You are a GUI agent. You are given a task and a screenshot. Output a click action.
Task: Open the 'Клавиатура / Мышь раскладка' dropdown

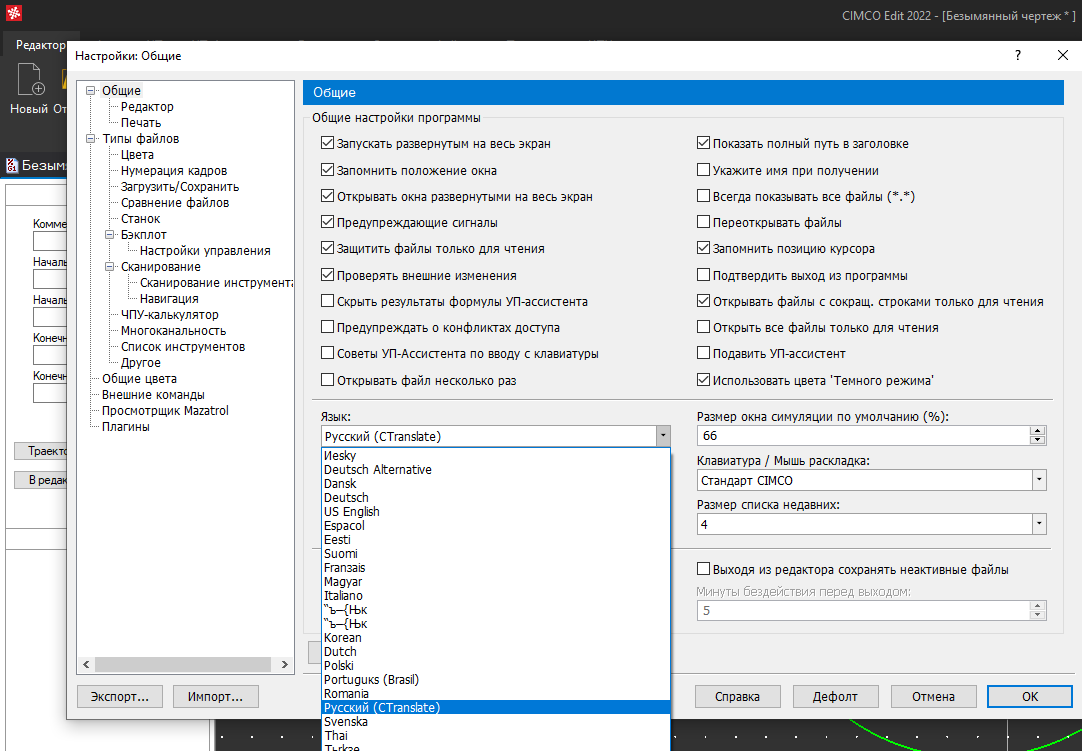click(x=1039, y=480)
